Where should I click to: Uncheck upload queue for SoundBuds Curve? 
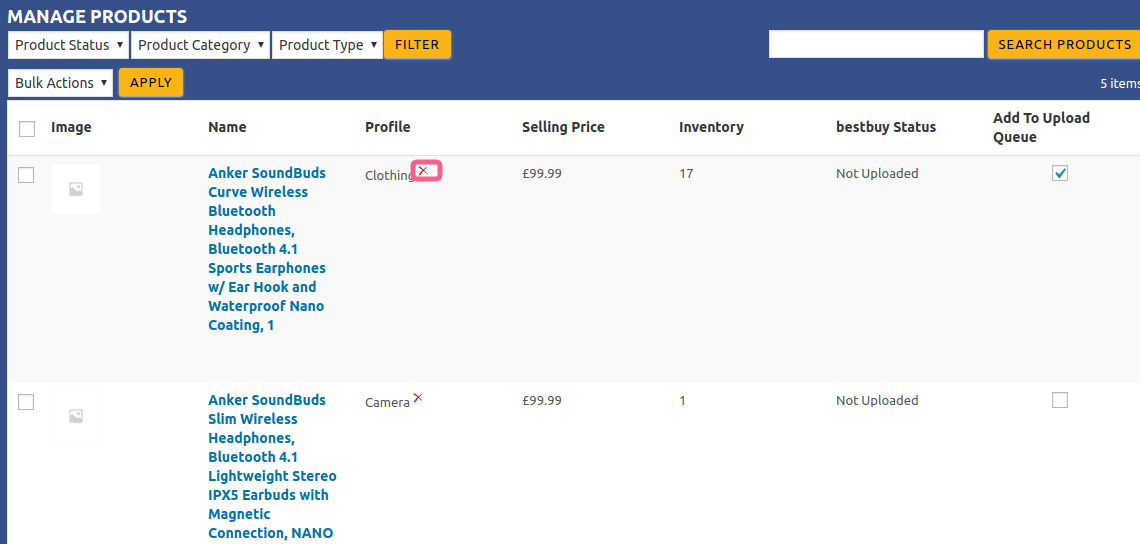click(x=1060, y=173)
